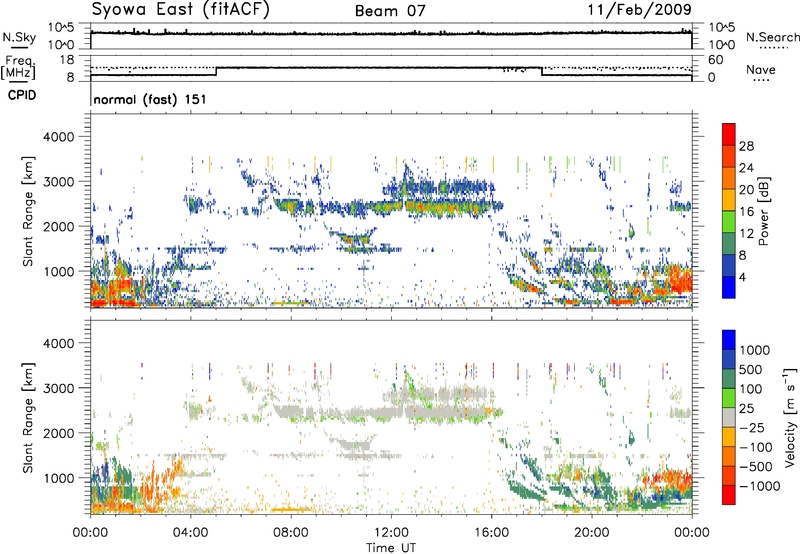Click '4000' on power panel range axis
The width and height of the screenshot is (800, 554).
(58, 137)
